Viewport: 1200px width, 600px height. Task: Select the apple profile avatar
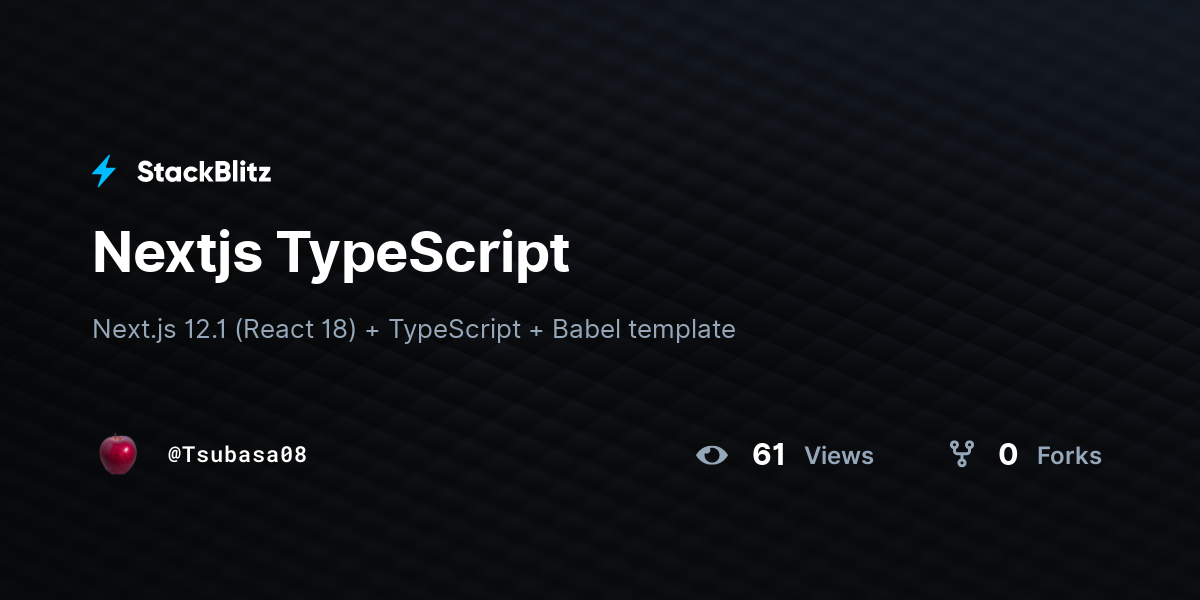tap(118, 454)
